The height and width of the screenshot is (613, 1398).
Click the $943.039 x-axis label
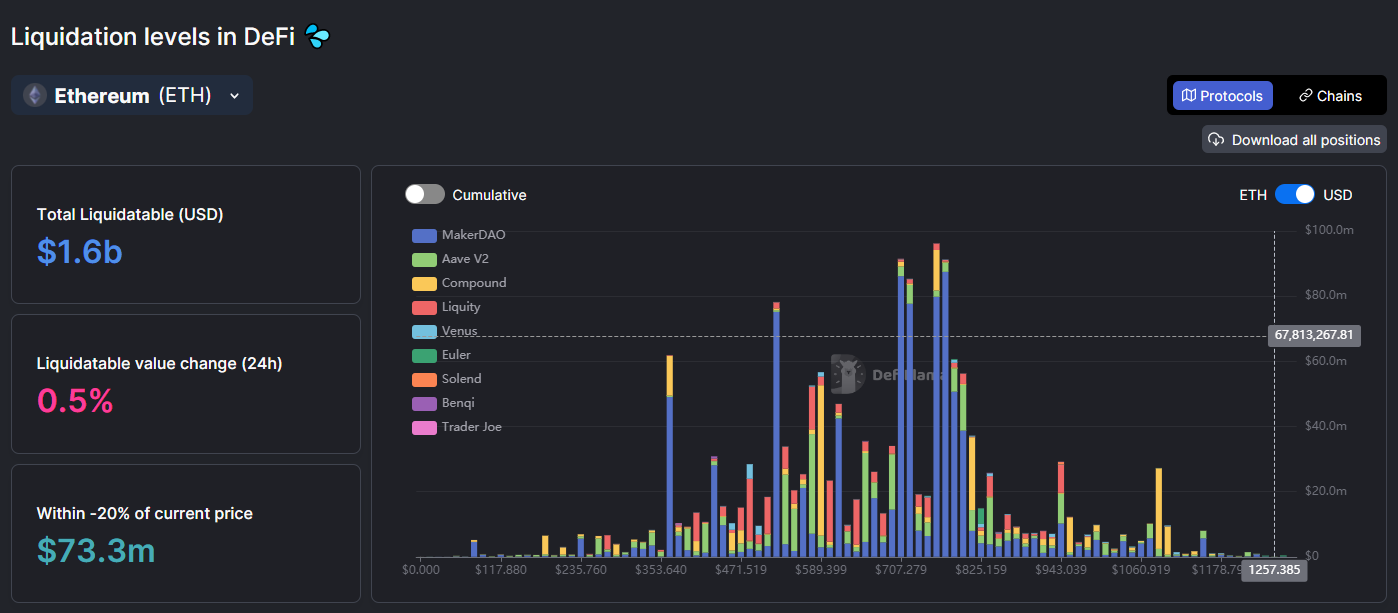tap(1061, 570)
